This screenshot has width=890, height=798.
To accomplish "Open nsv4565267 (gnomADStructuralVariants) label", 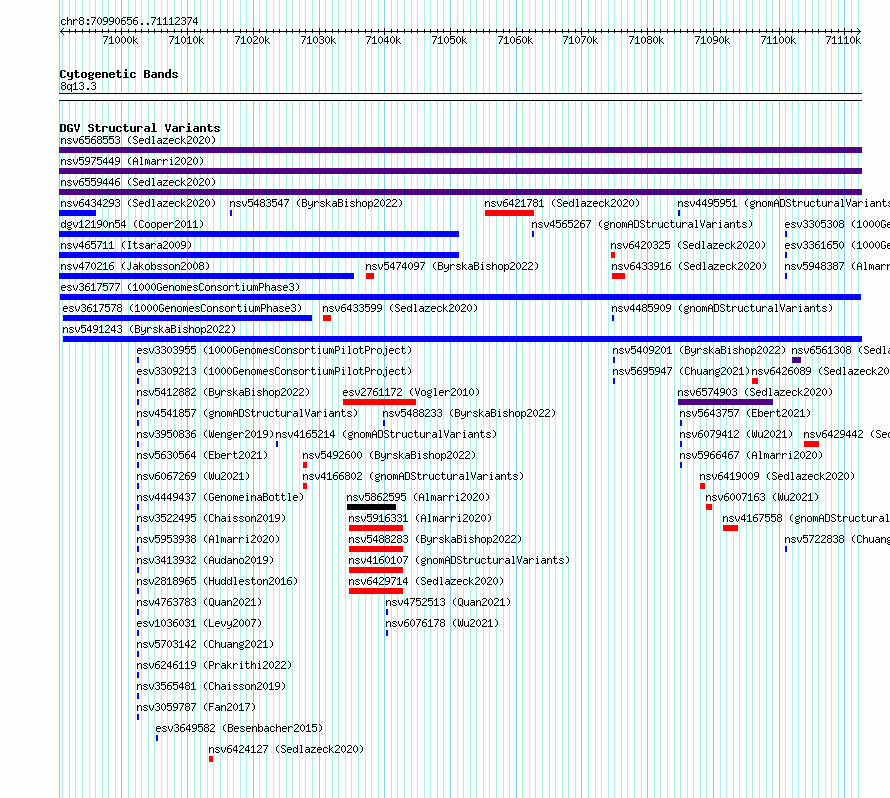I will click(x=643, y=224).
